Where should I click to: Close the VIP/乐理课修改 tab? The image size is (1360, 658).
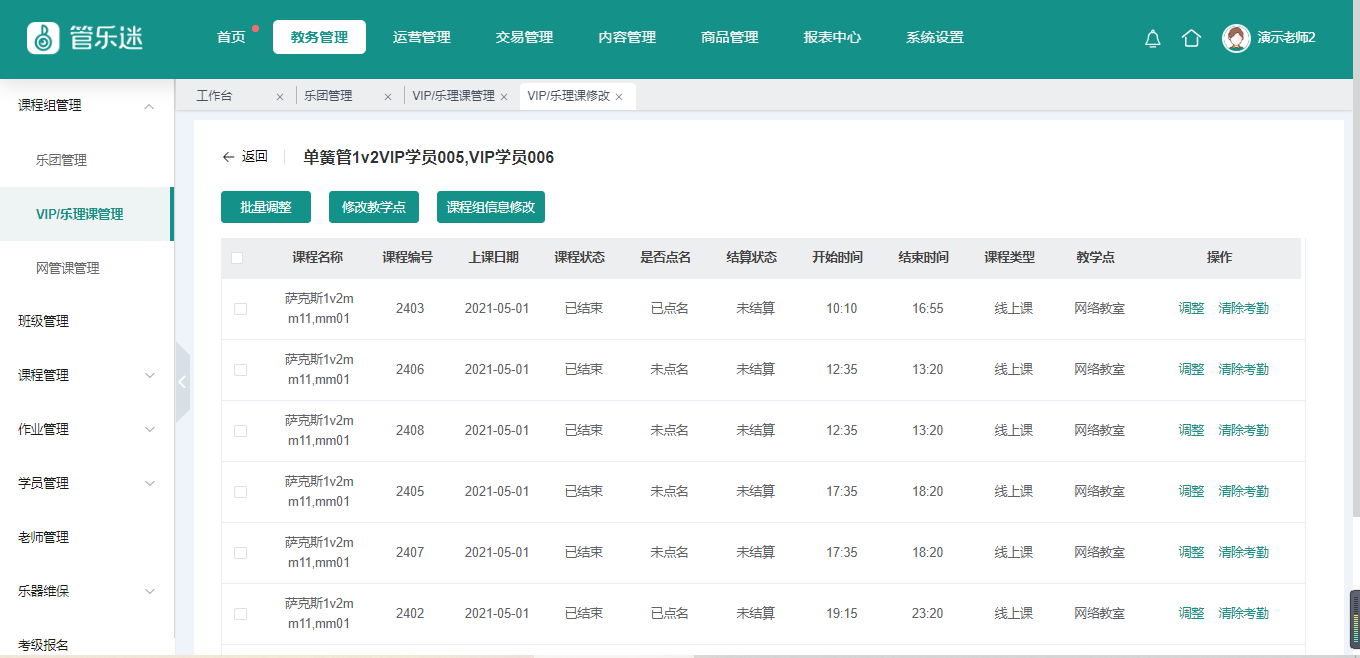pyautogui.click(x=619, y=97)
